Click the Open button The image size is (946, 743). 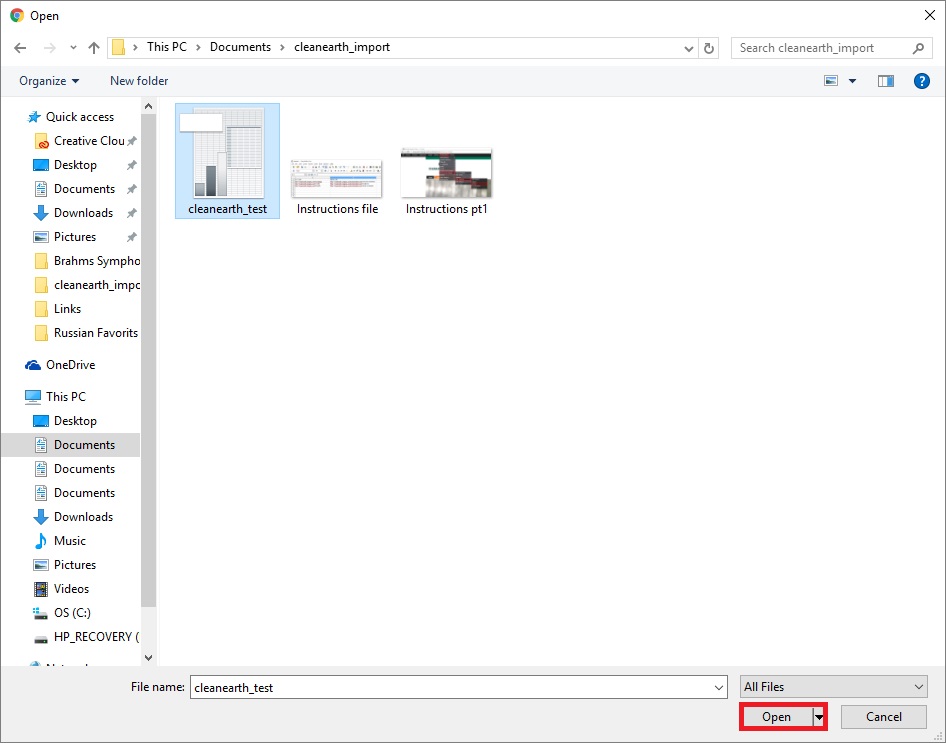click(x=776, y=717)
